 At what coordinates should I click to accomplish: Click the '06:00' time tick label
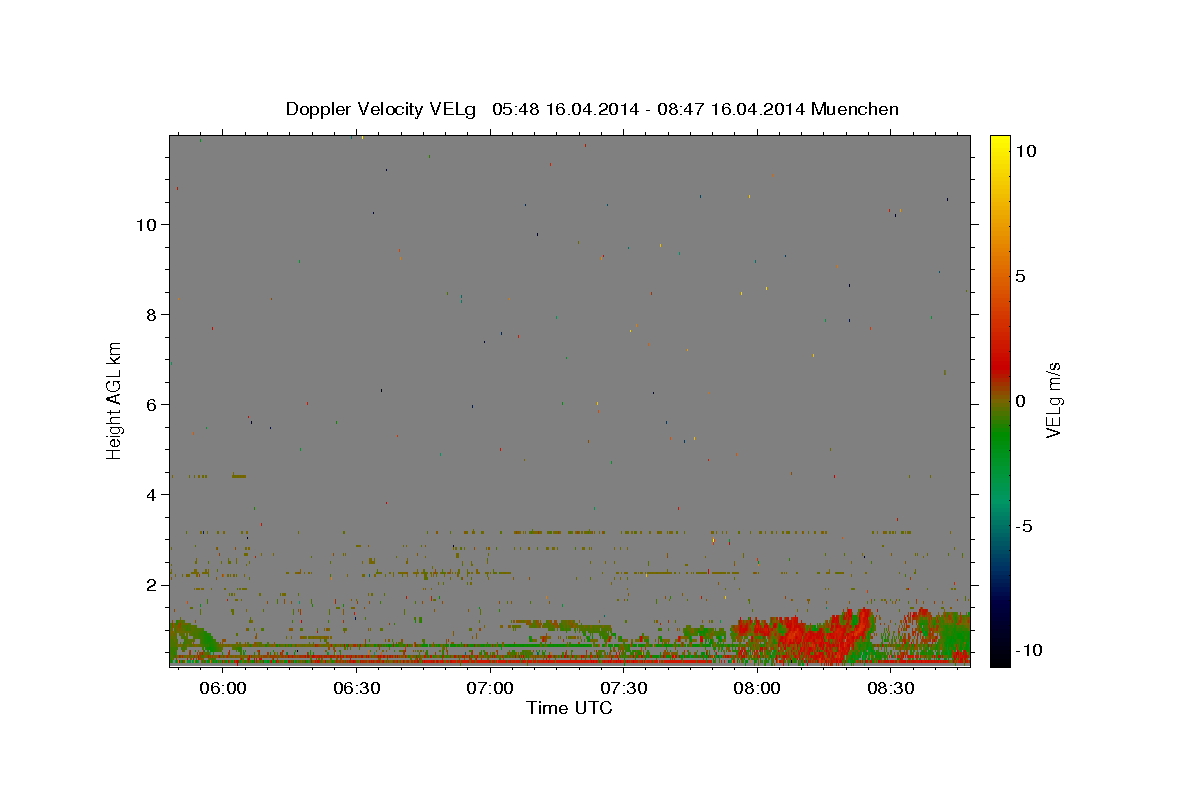(223, 689)
